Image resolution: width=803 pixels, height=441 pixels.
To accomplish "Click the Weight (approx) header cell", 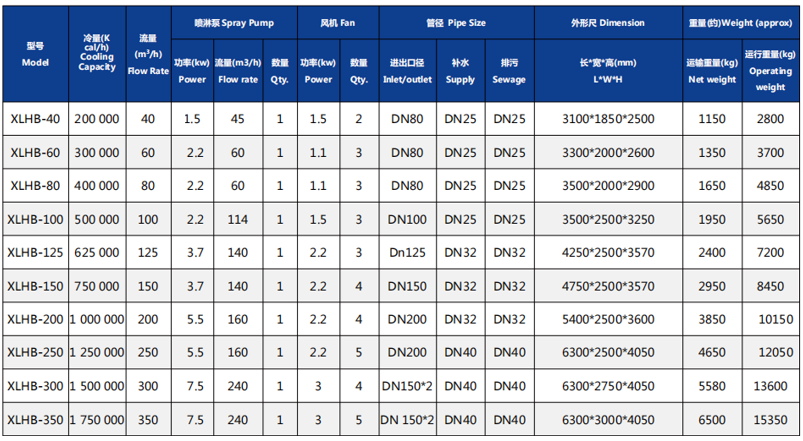I will (741, 23).
